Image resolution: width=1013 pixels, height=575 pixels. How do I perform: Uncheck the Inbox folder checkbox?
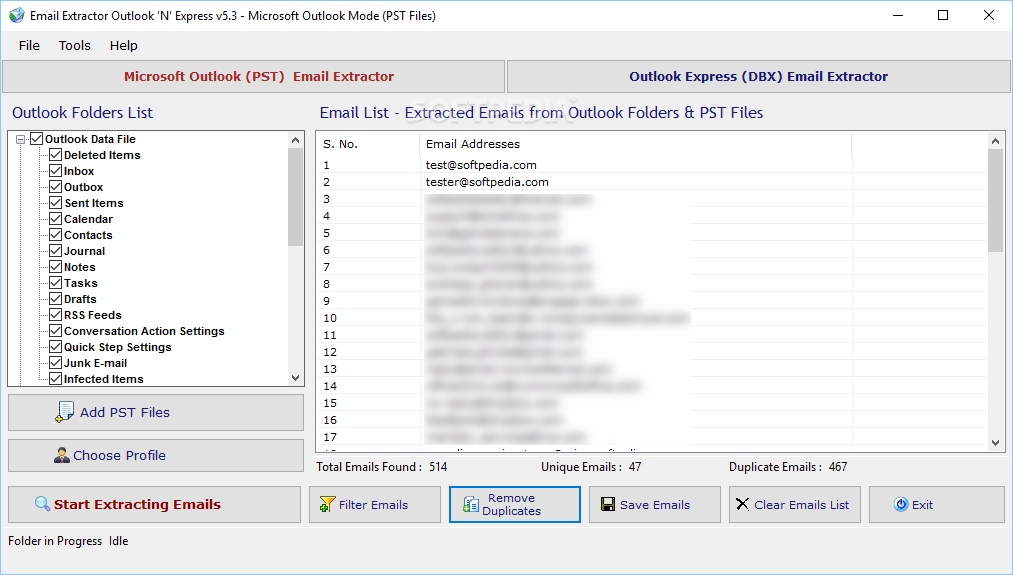(x=56, y=171)
